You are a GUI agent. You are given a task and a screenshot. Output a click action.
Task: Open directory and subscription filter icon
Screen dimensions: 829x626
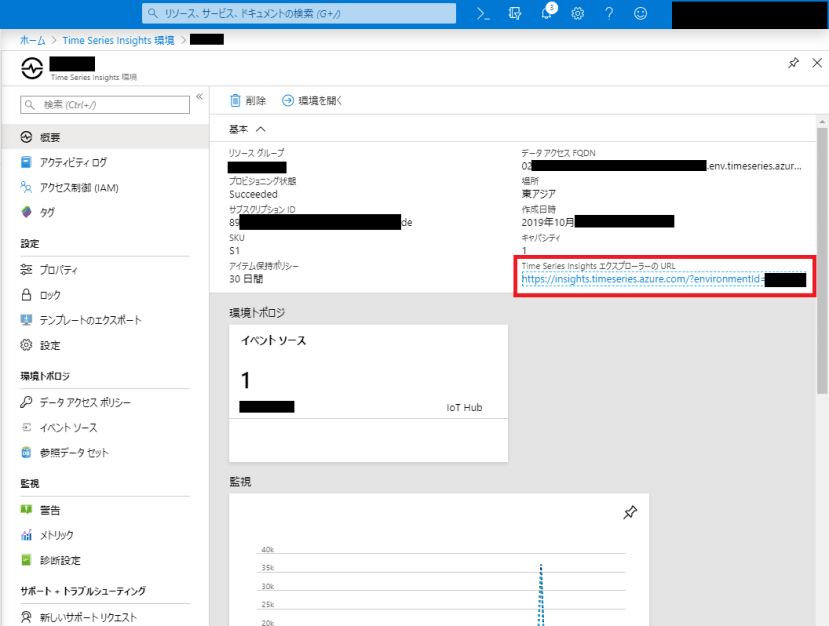[x=514, y=14]
